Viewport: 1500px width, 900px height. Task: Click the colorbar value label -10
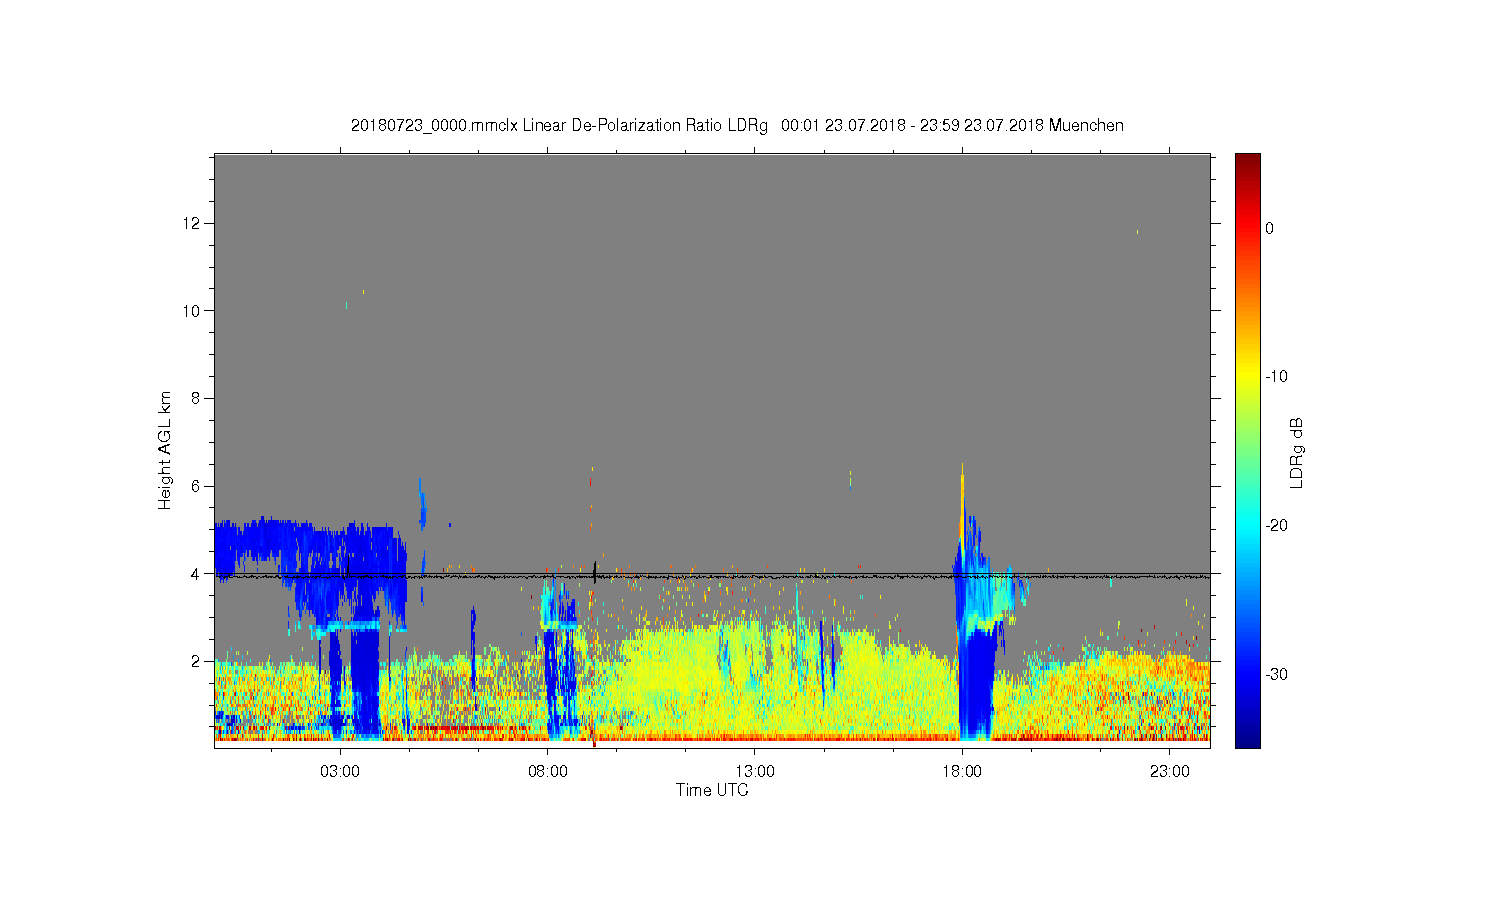click(1276, 377)
